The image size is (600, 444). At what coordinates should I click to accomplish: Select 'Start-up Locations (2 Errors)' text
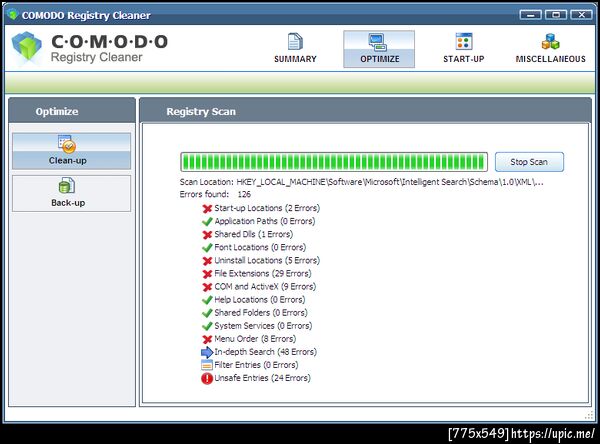267,208
